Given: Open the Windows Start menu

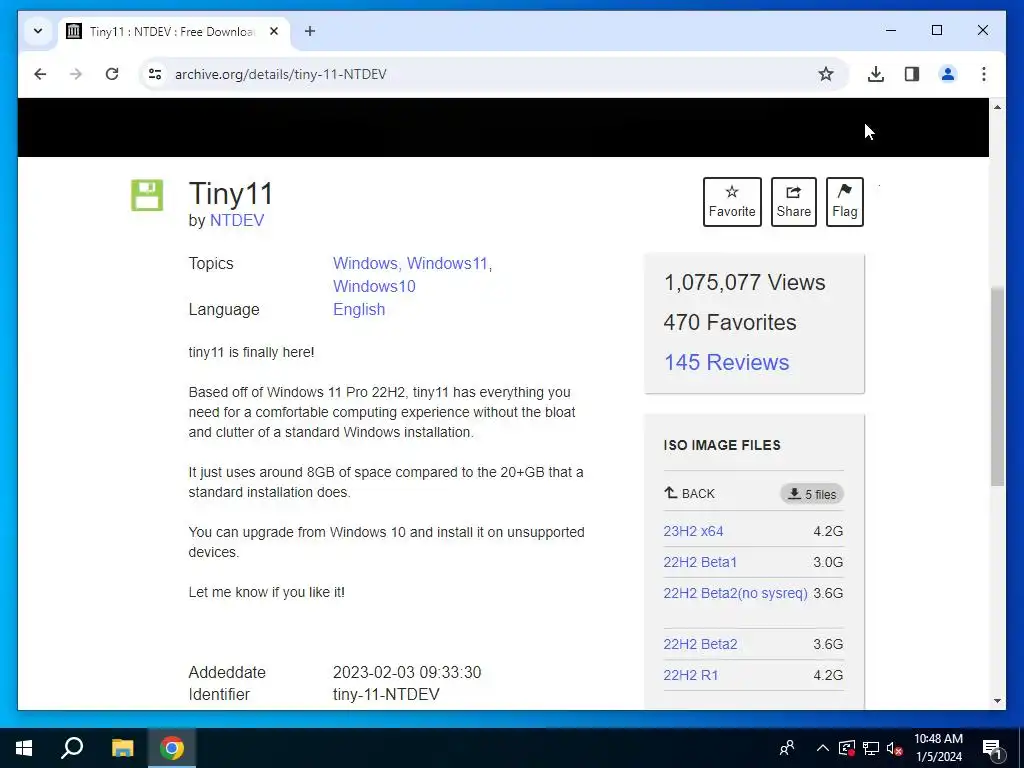Looking at the screenshot, I should pyautogui.click(x=24, y=748).
